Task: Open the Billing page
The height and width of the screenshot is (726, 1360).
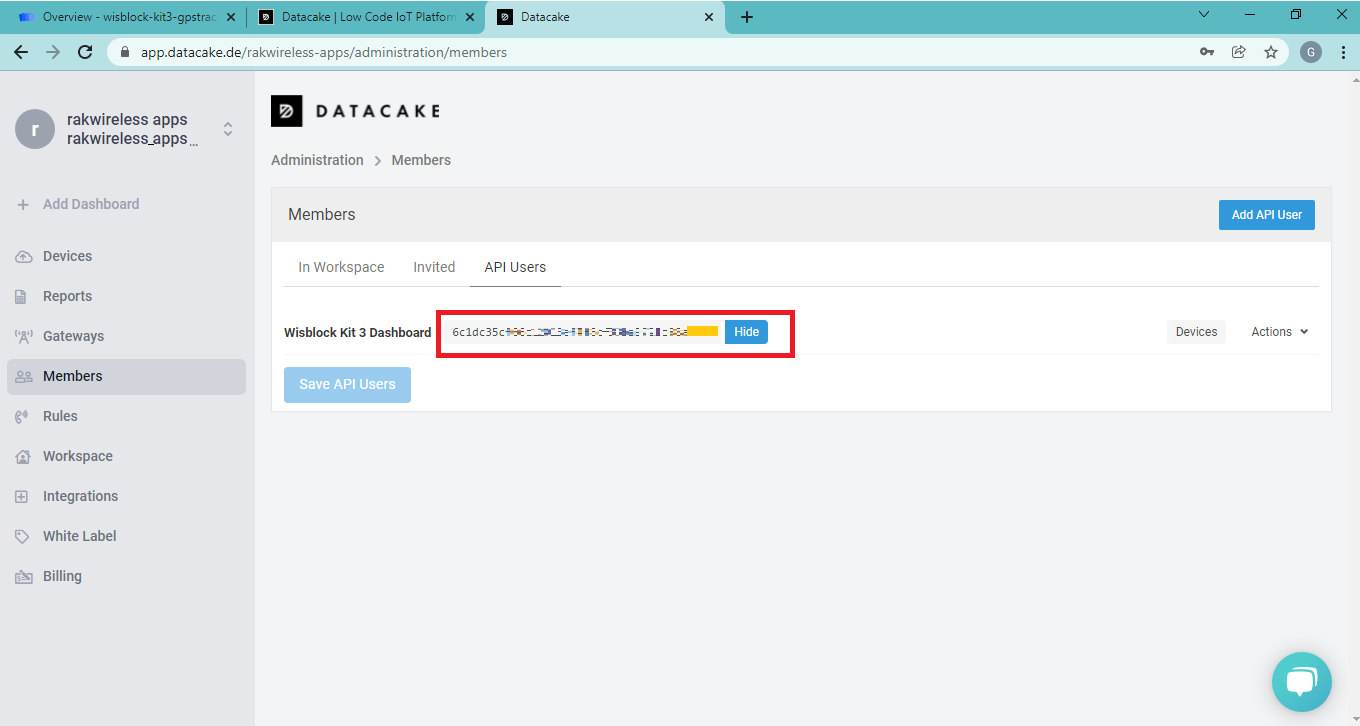Action: click(x=62, y=576)
